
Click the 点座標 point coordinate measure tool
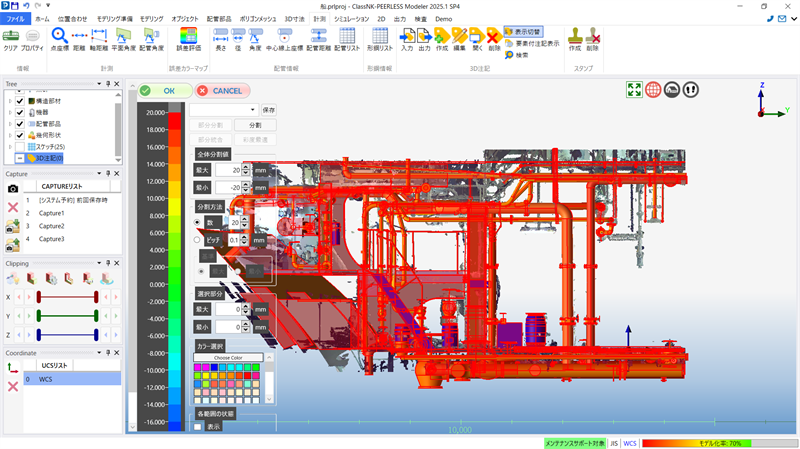click(59, 40)
